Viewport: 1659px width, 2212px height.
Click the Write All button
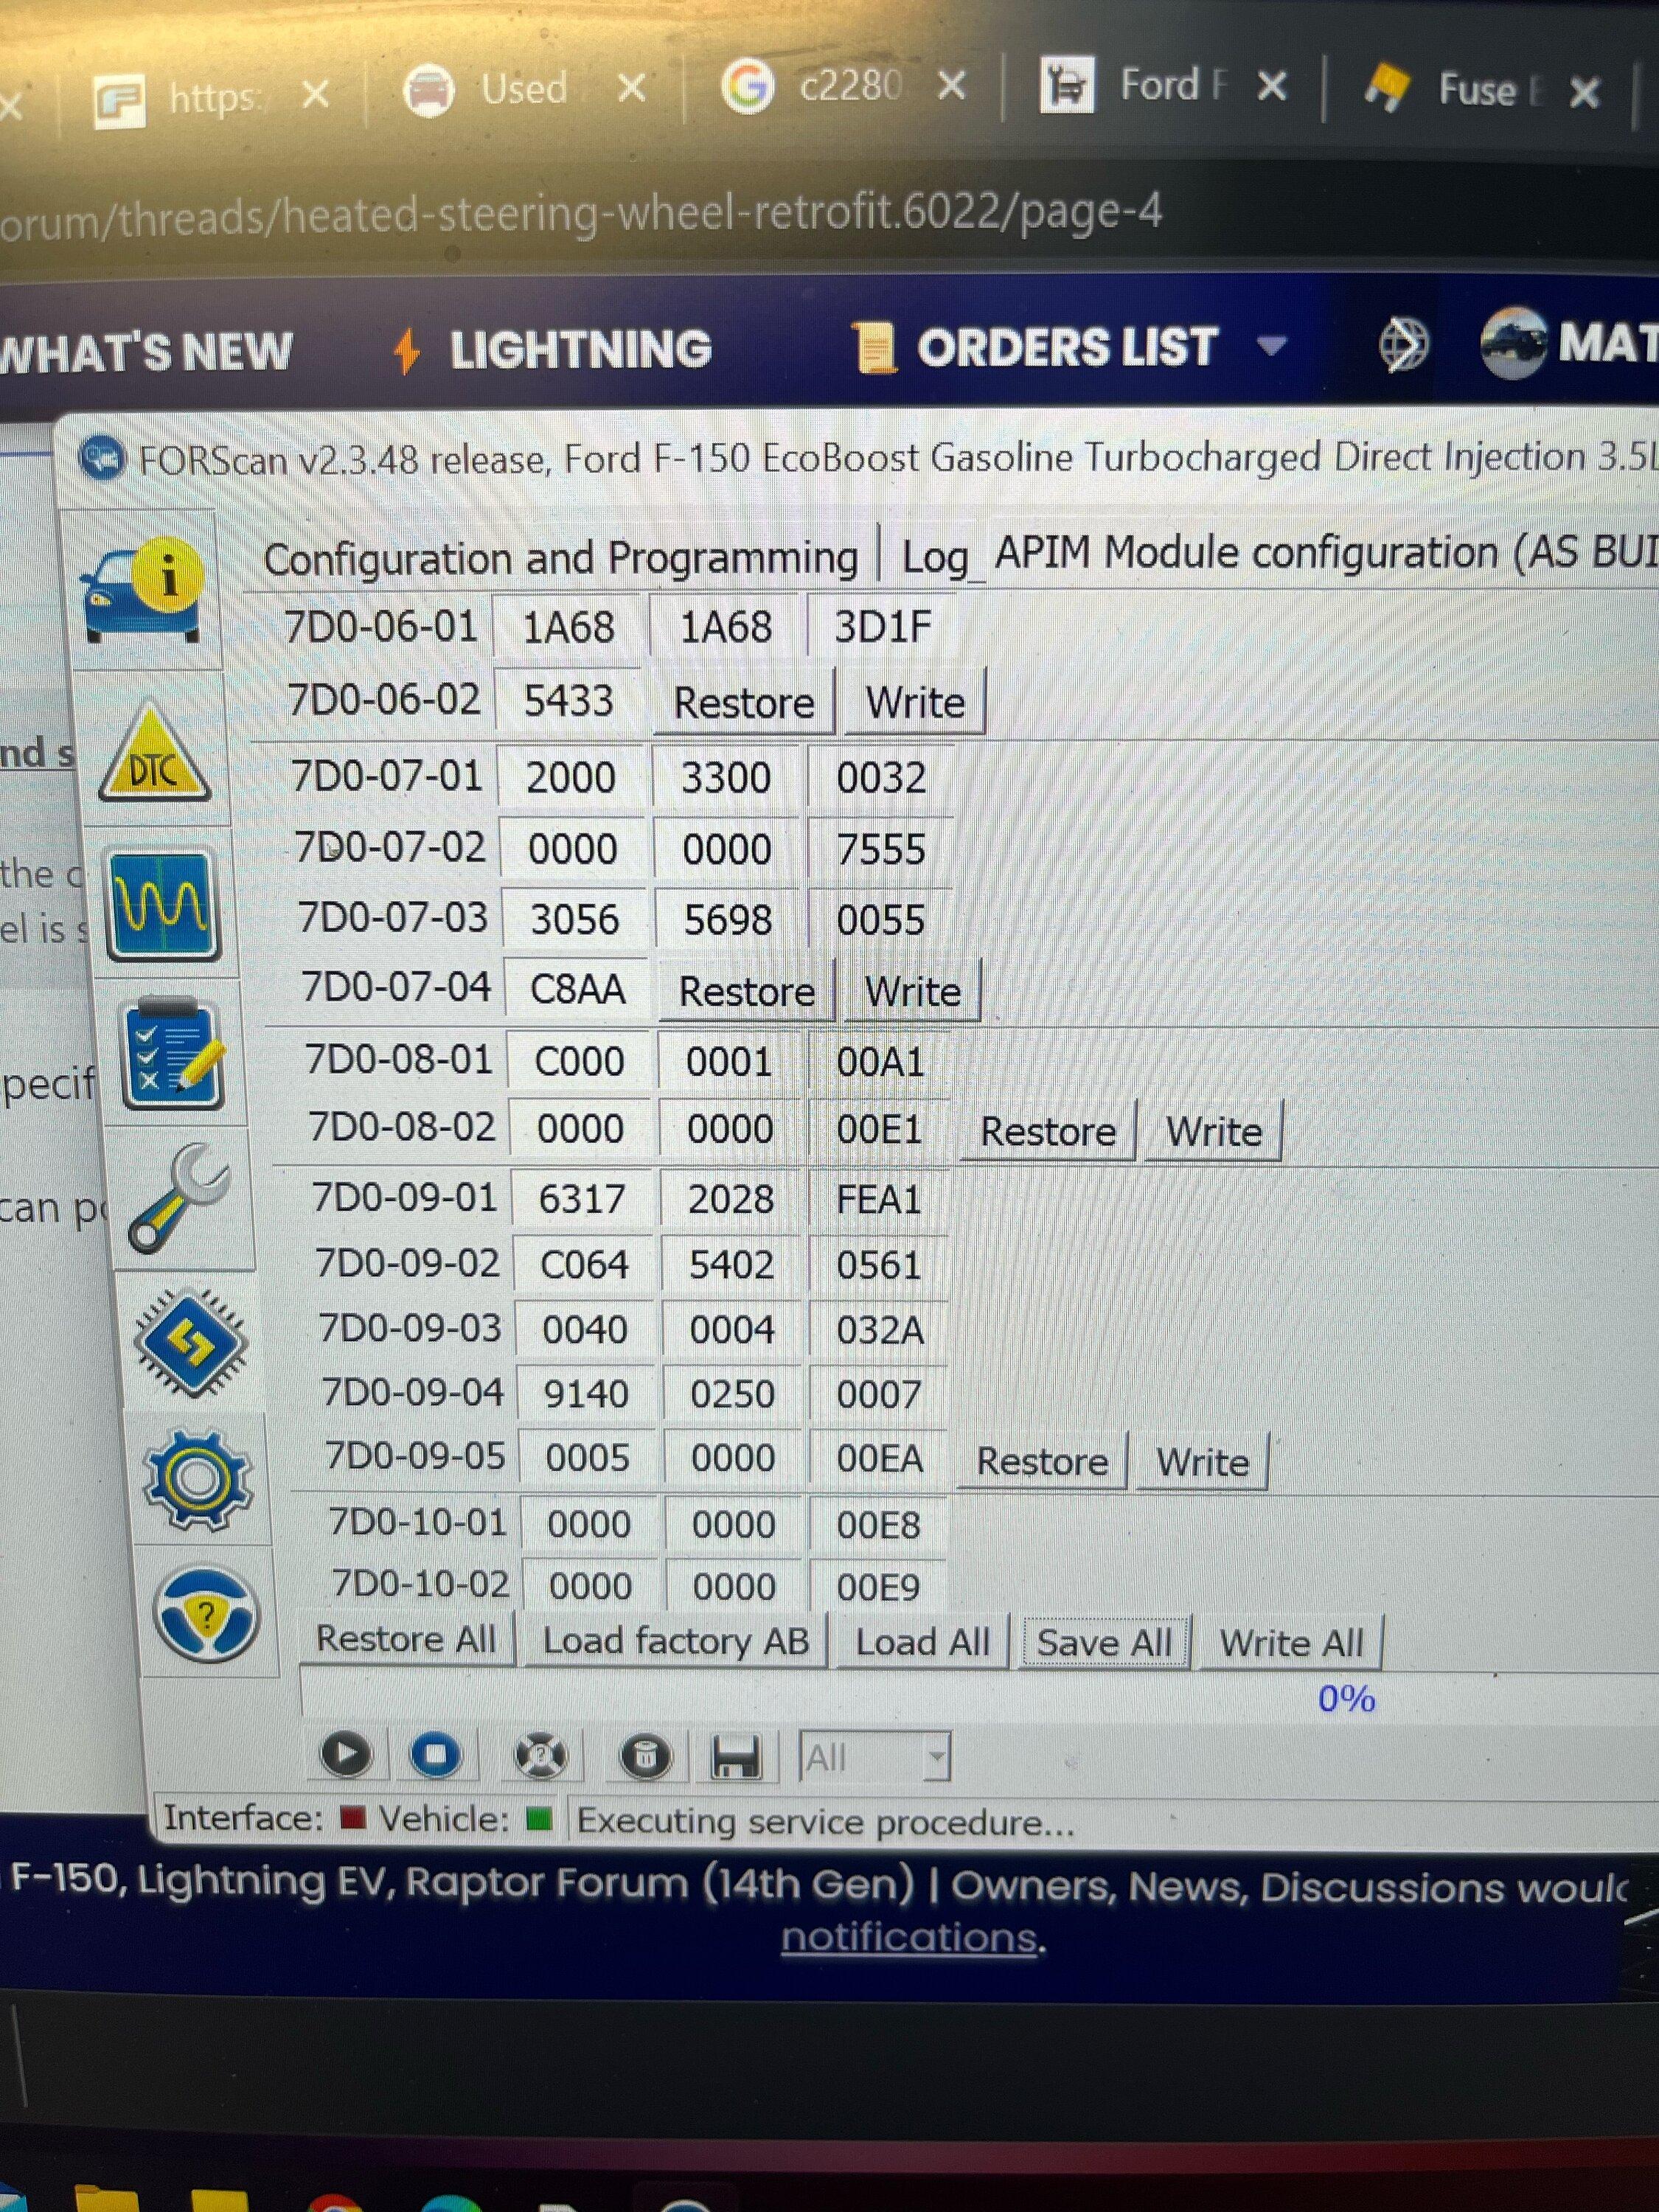click(x=1290, y=1643)
